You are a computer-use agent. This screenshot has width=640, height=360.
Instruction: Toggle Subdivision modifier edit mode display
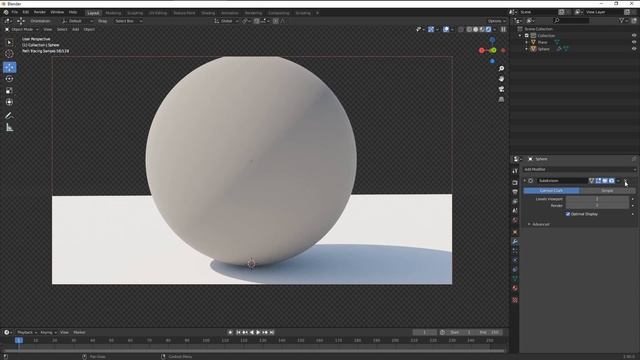click(598, 180)
